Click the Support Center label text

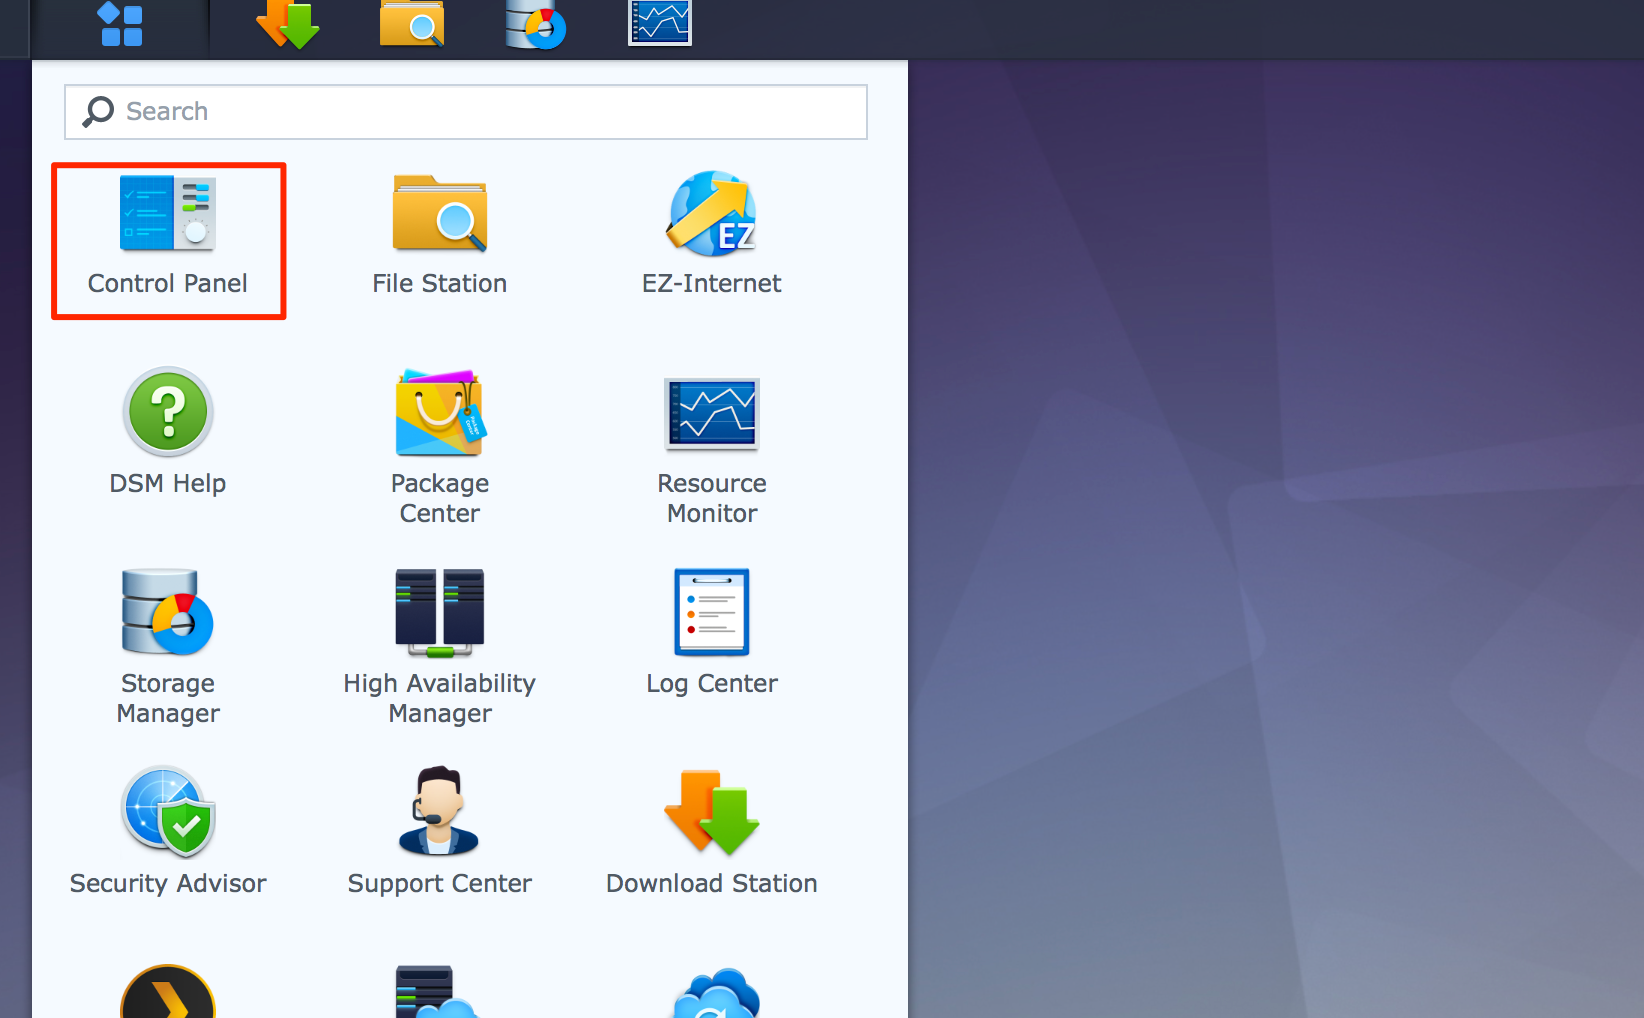(x=440, y=883)
